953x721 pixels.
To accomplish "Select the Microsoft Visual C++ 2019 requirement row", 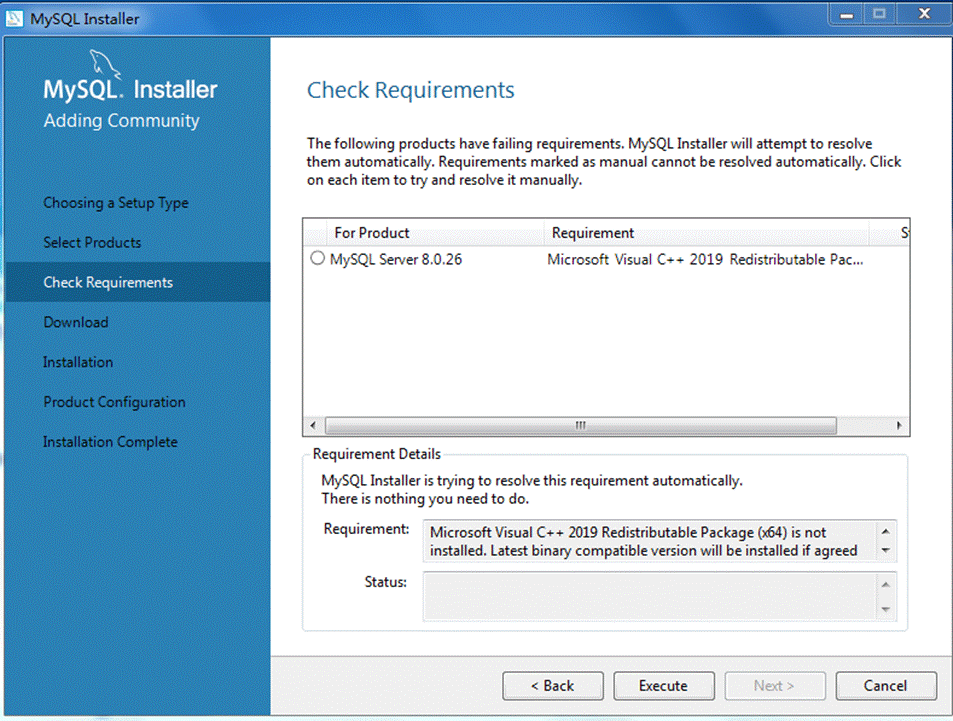I will tap(606, 260).
